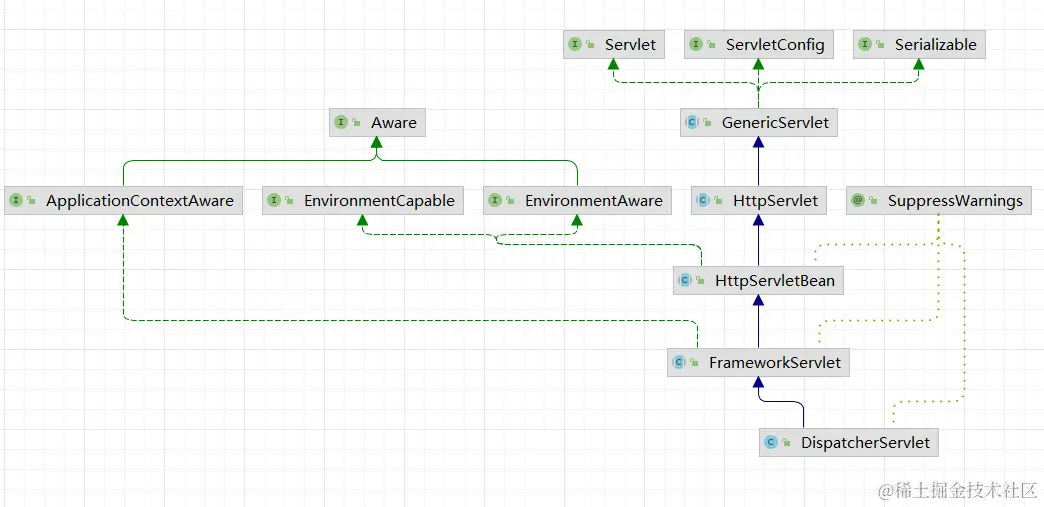
Task: Select the EnvironmentCapable node
Action: [363, 201]
